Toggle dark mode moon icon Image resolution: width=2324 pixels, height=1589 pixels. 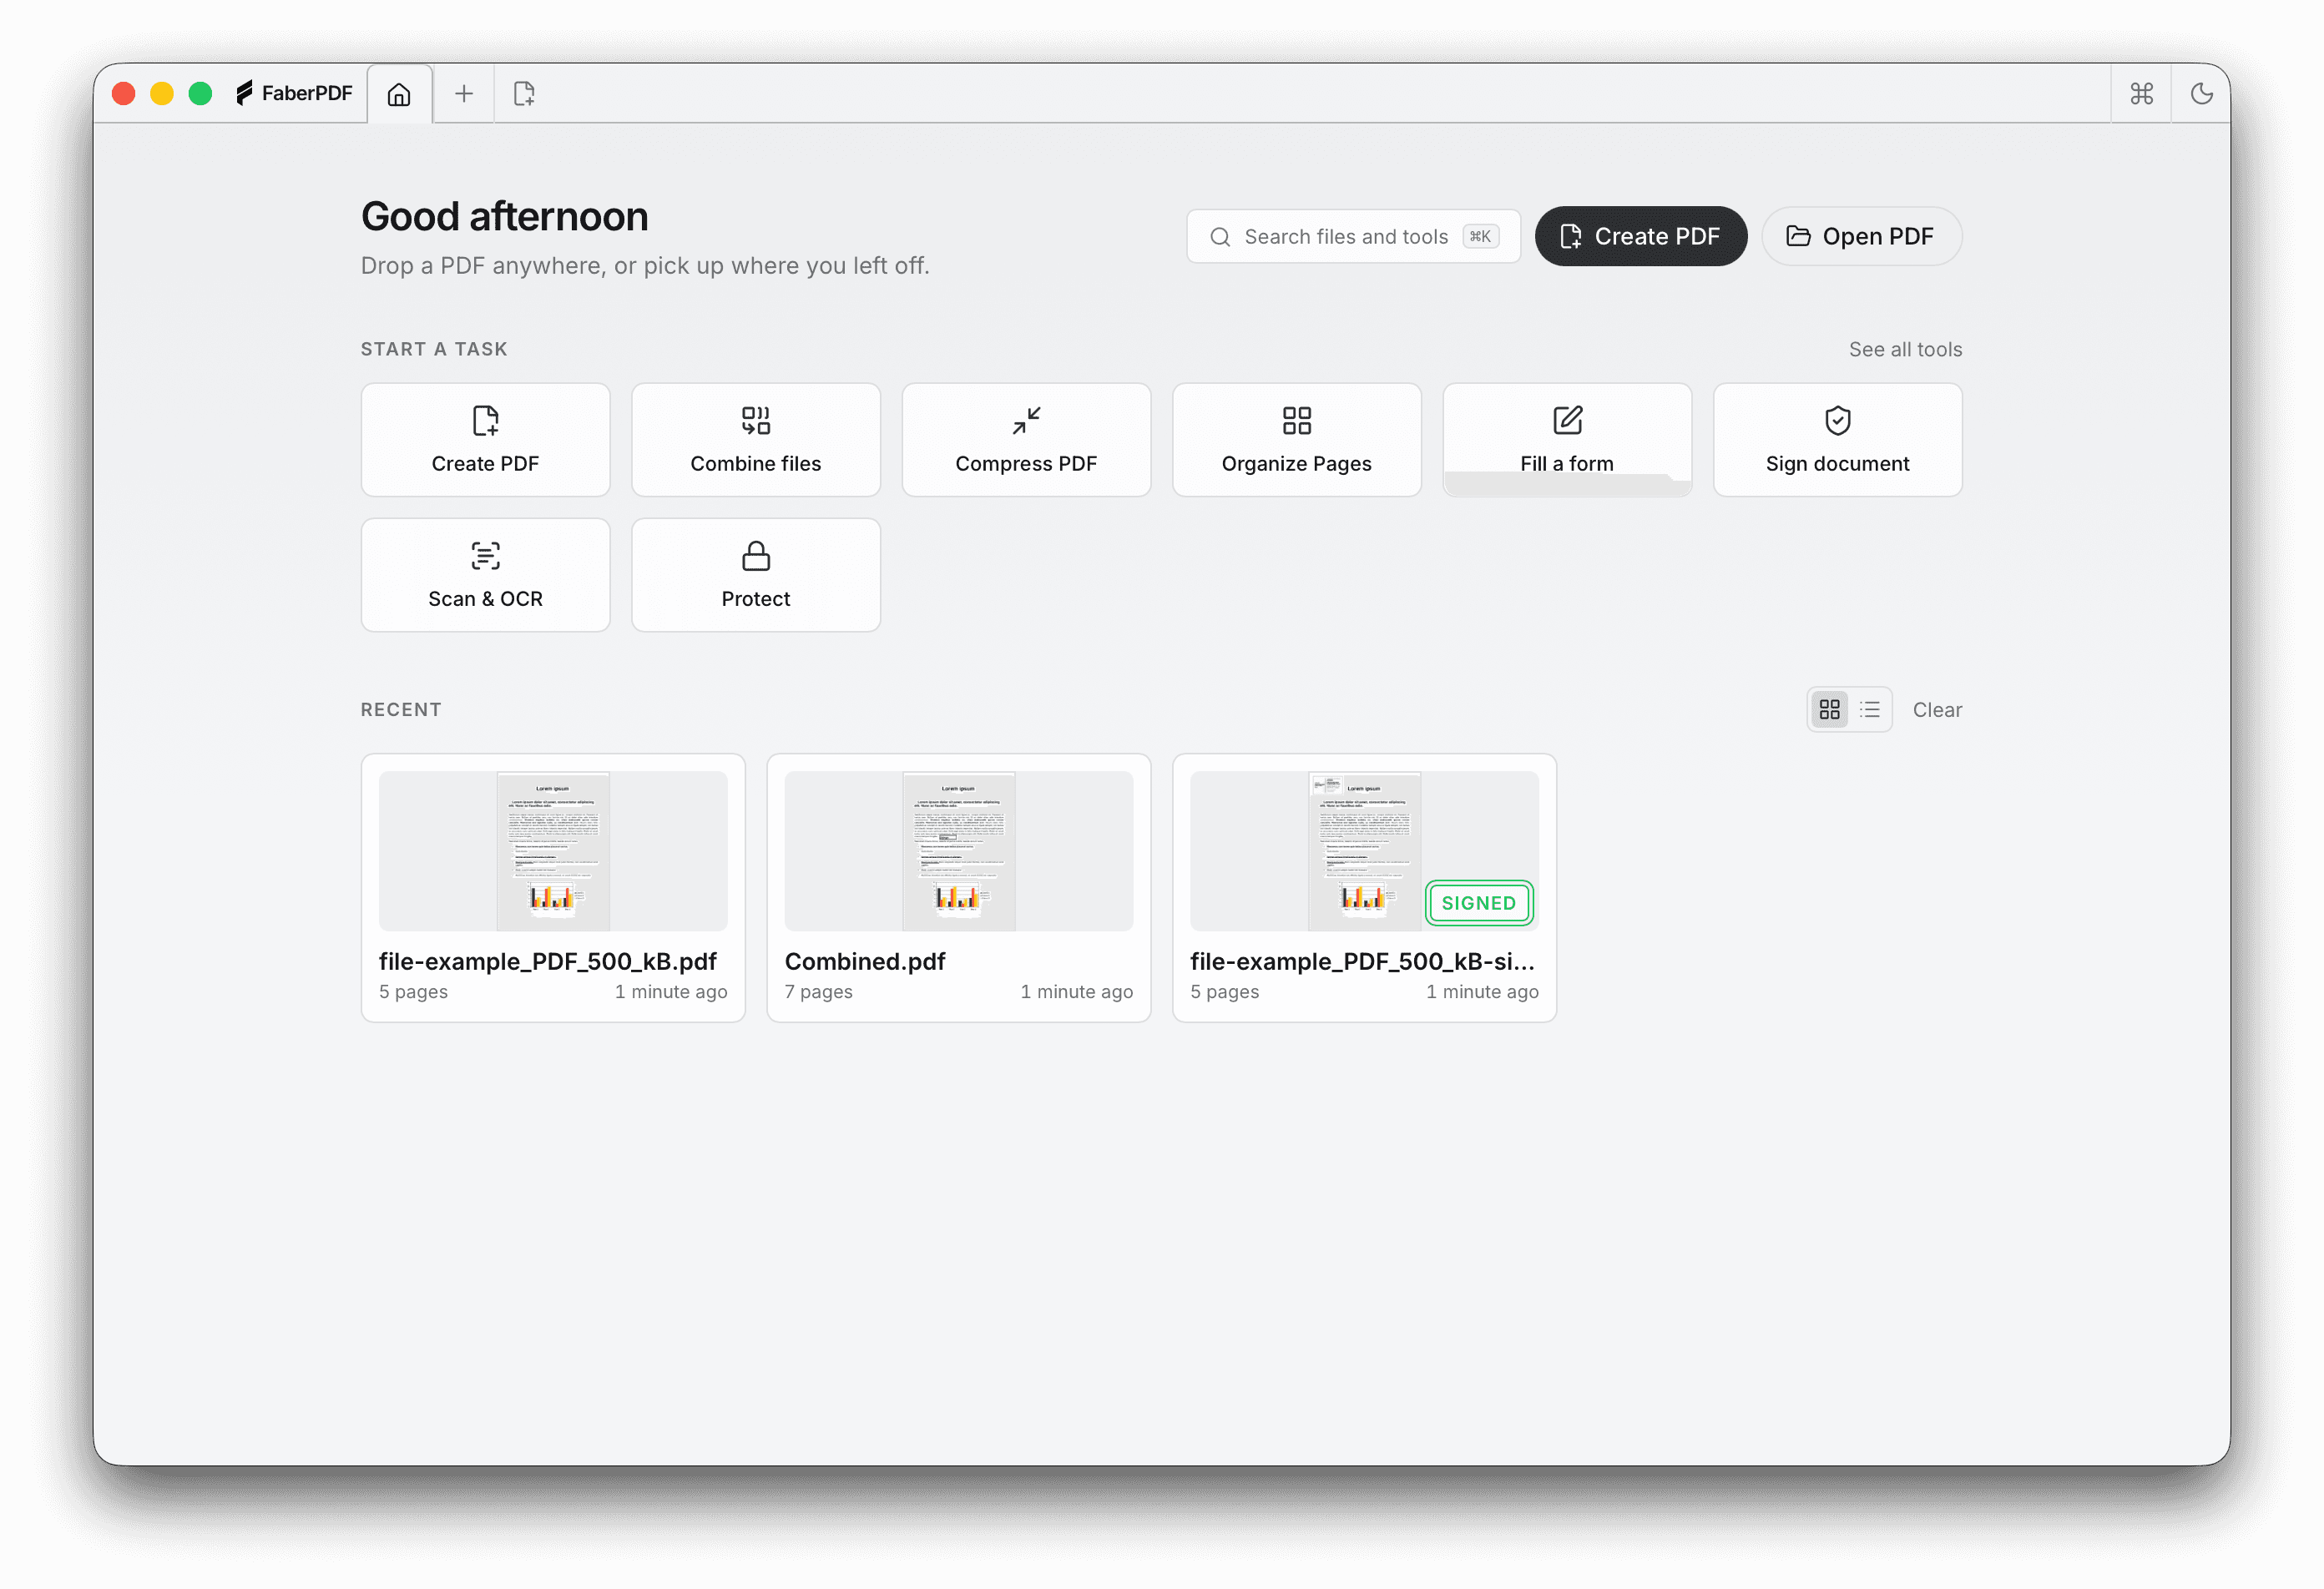tap(2201, 94)
